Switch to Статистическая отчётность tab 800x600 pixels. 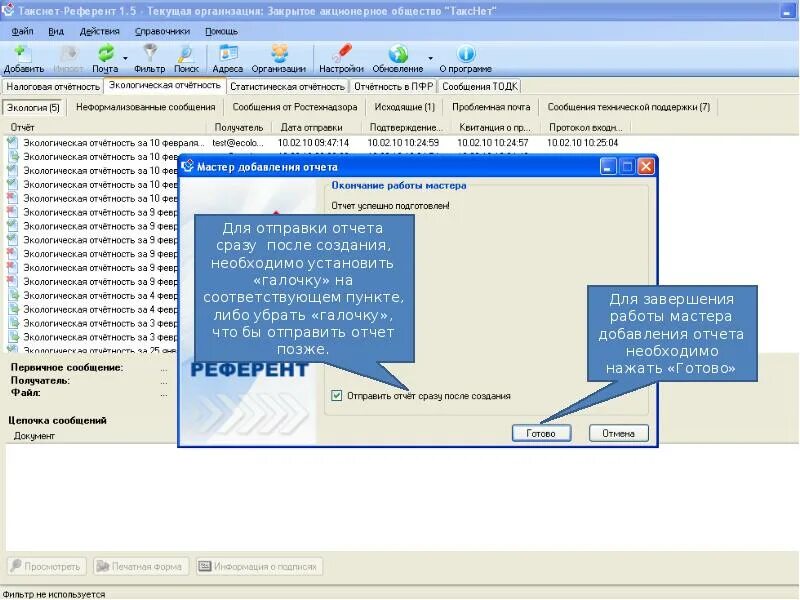click(x=287, y=87)
